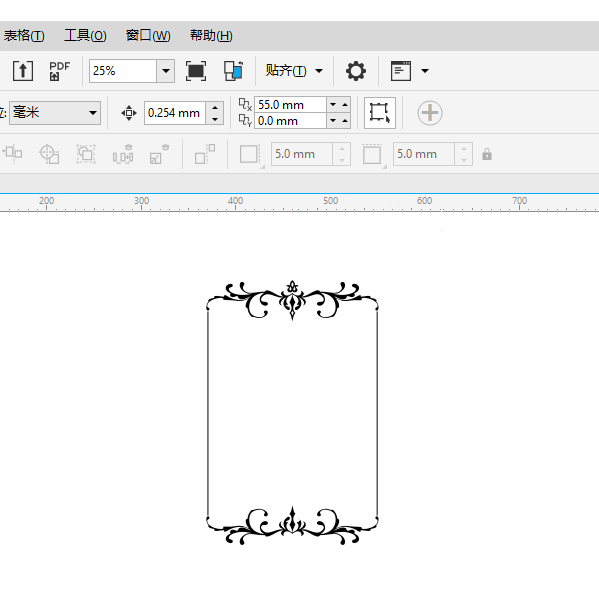Image resolution: width=599 pixels, height=592 pixels.
Task: Open the 工具(O) menu
Action: [x=85, y=36]
